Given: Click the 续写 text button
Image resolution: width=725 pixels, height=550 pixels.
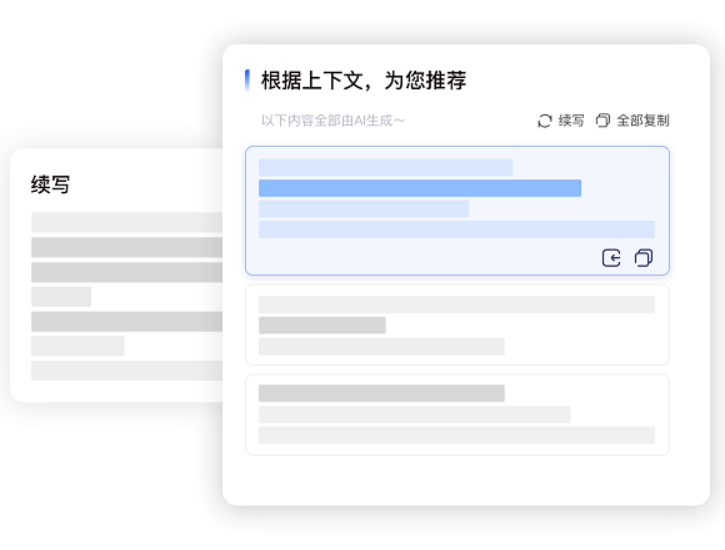Looking at the screenshot, I should click(x=571, y=121).
